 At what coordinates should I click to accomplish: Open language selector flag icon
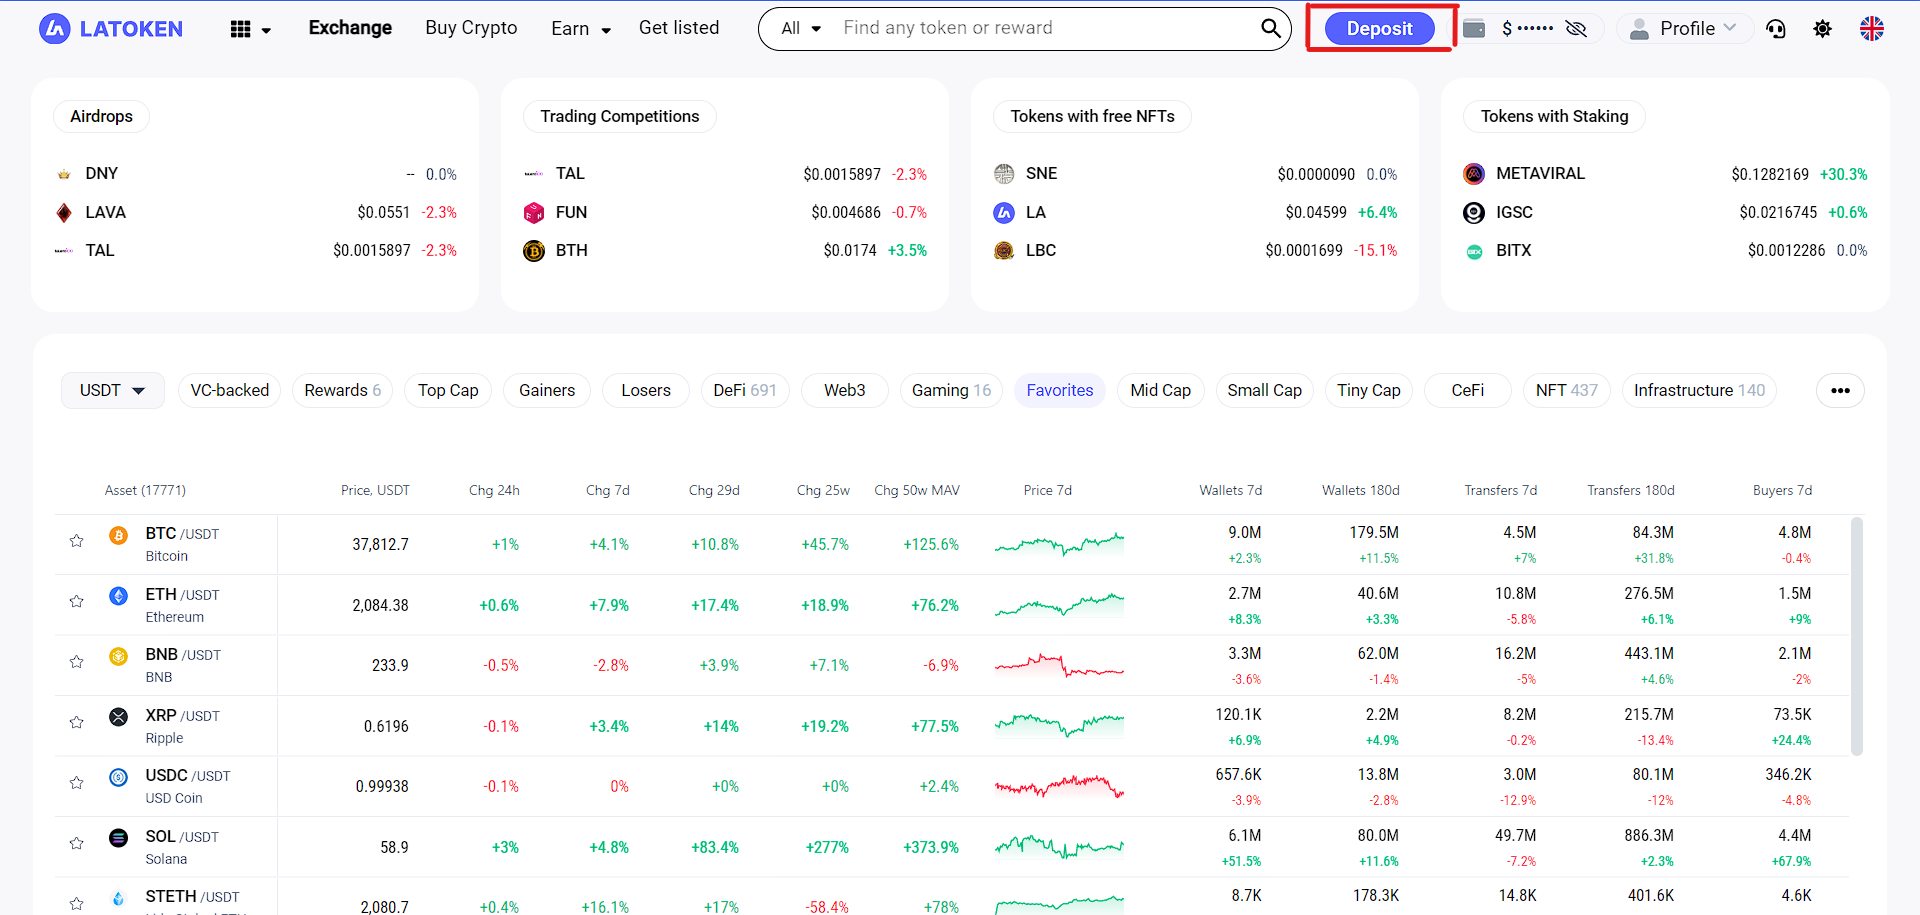coord(1871,29)
